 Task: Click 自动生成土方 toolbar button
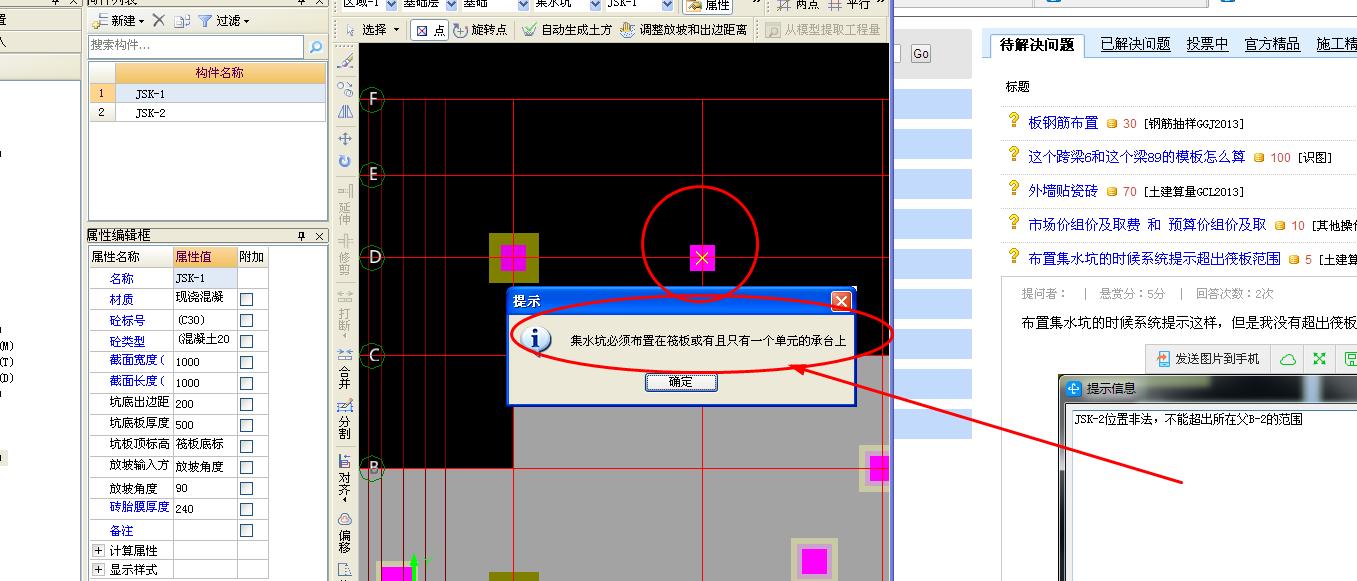point(566,30)
